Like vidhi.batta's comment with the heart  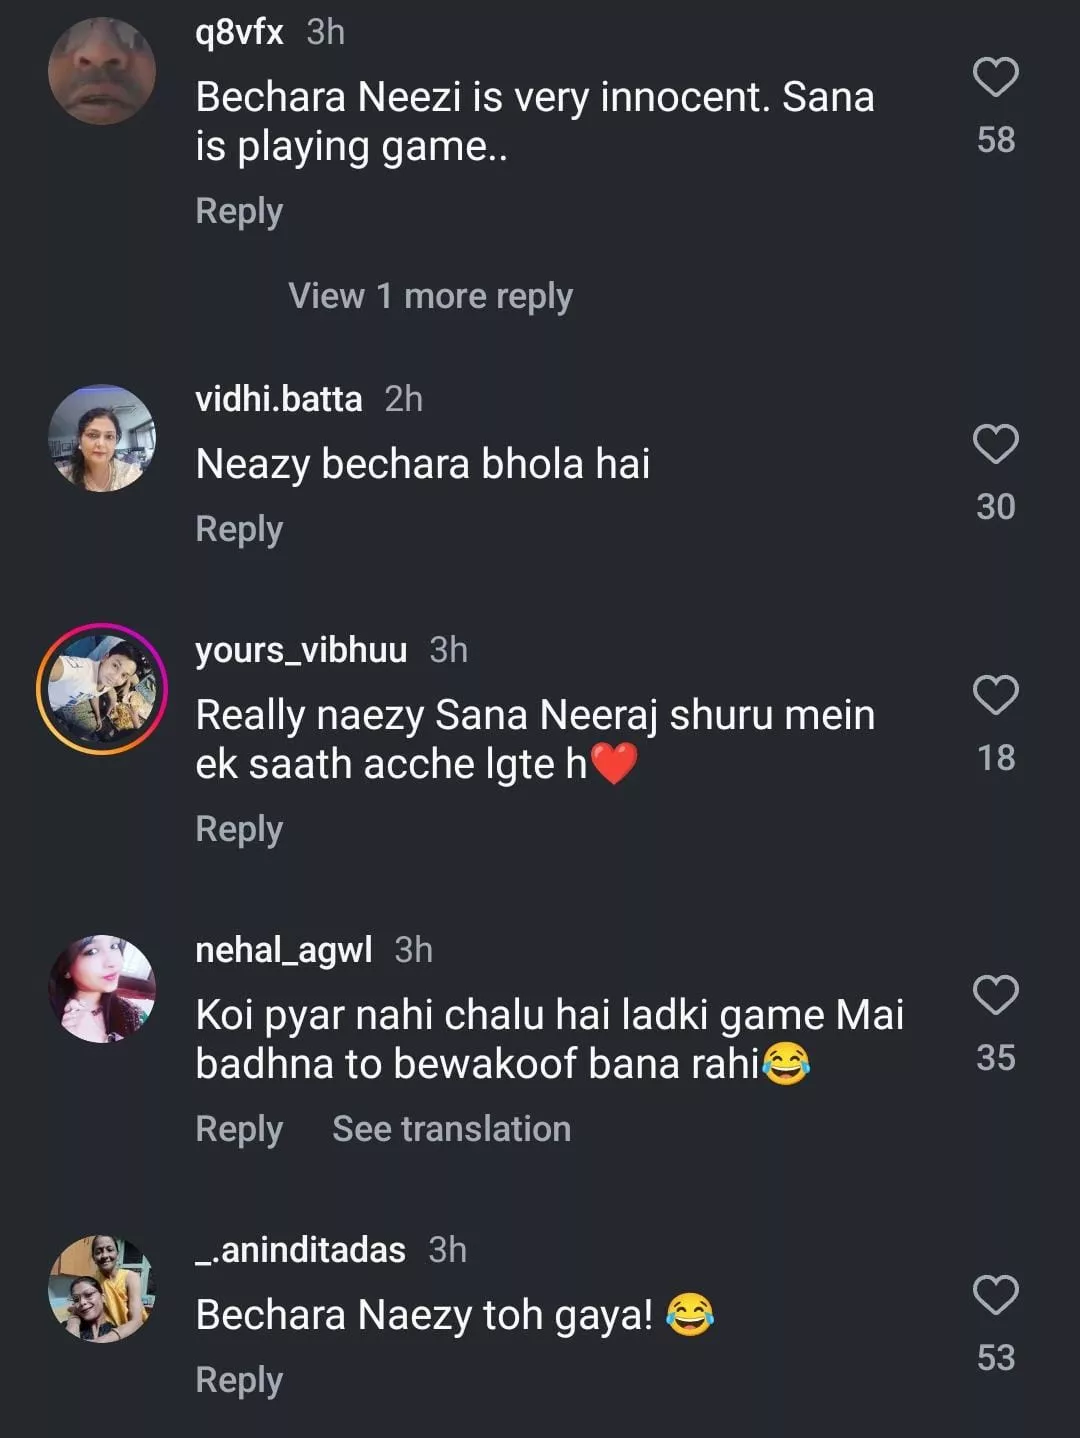995,445
